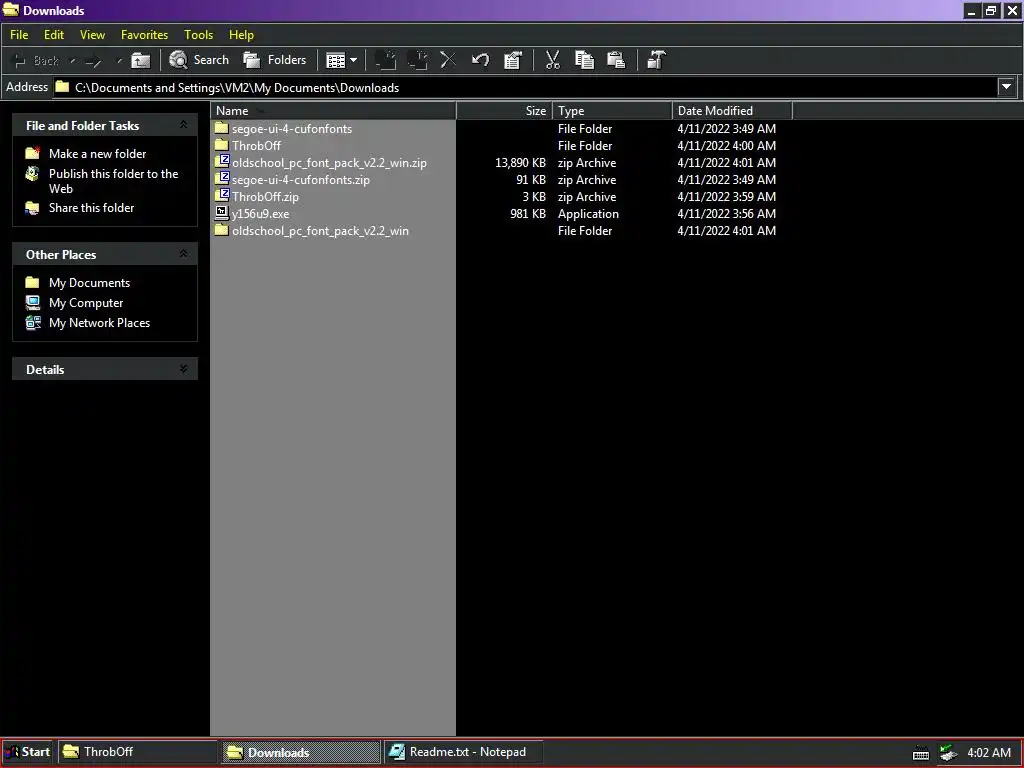Click the Copy To toolbar icon
The height and width of the screenshot is (768, 1024).
click(417, 60)
